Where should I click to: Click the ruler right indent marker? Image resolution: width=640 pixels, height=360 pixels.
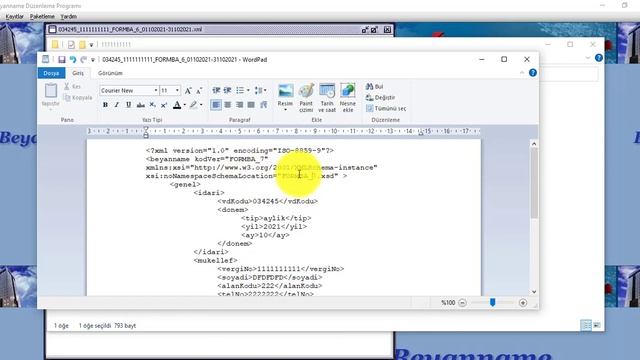click(420, 133)
